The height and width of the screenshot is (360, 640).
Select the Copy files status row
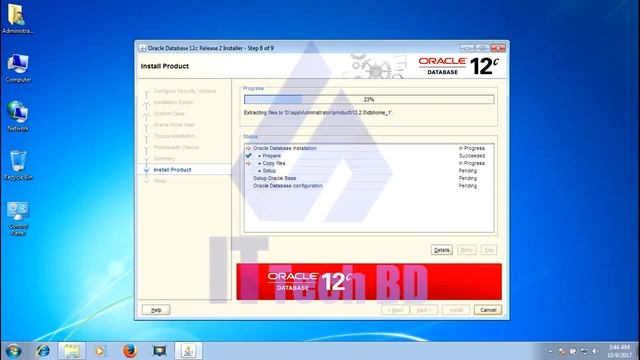pyautogui.click(x=369, y=163)
